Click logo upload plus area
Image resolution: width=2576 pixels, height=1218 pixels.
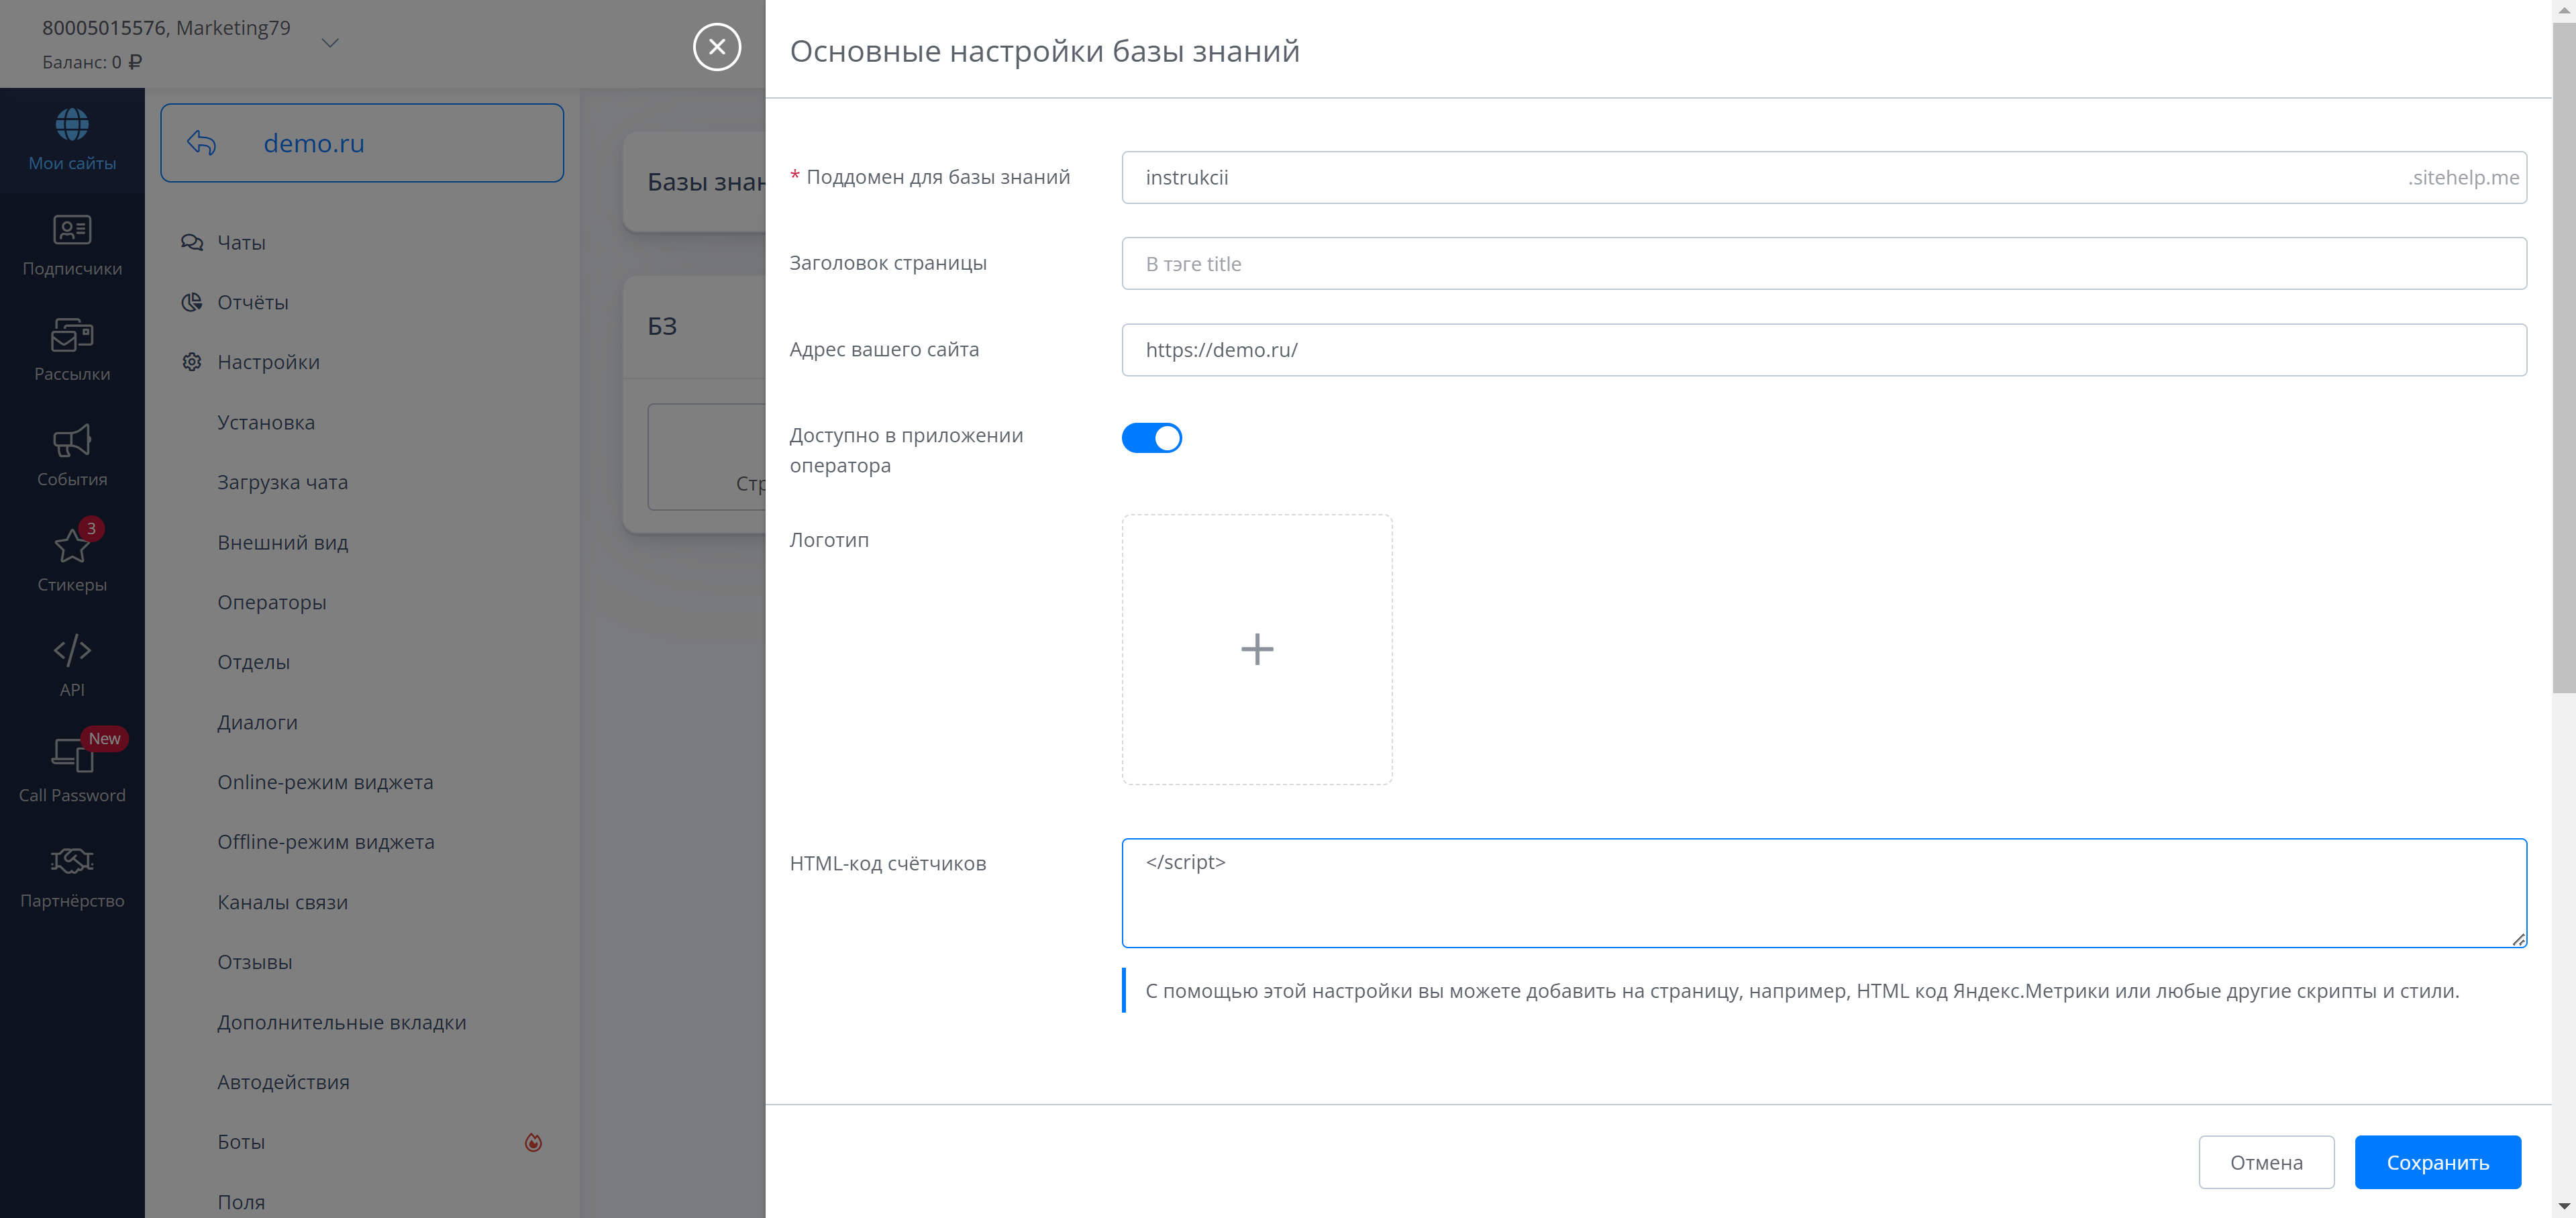pyautogui.click(x=1256, y=649)
